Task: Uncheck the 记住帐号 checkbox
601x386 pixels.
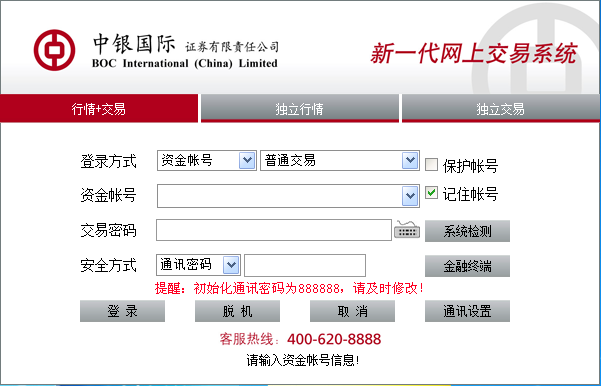Action: (431, 192)
